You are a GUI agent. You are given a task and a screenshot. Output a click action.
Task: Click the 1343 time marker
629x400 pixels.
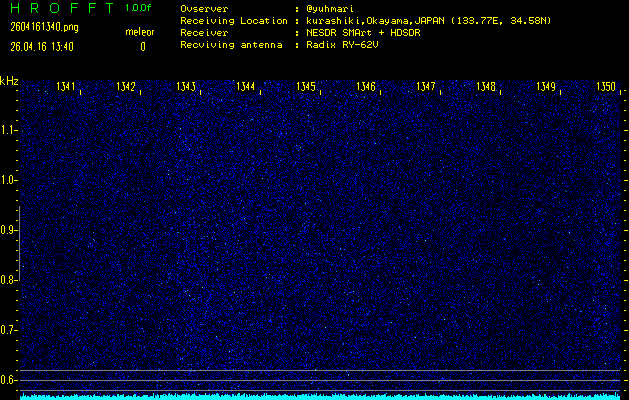click(x=186, y=87)
